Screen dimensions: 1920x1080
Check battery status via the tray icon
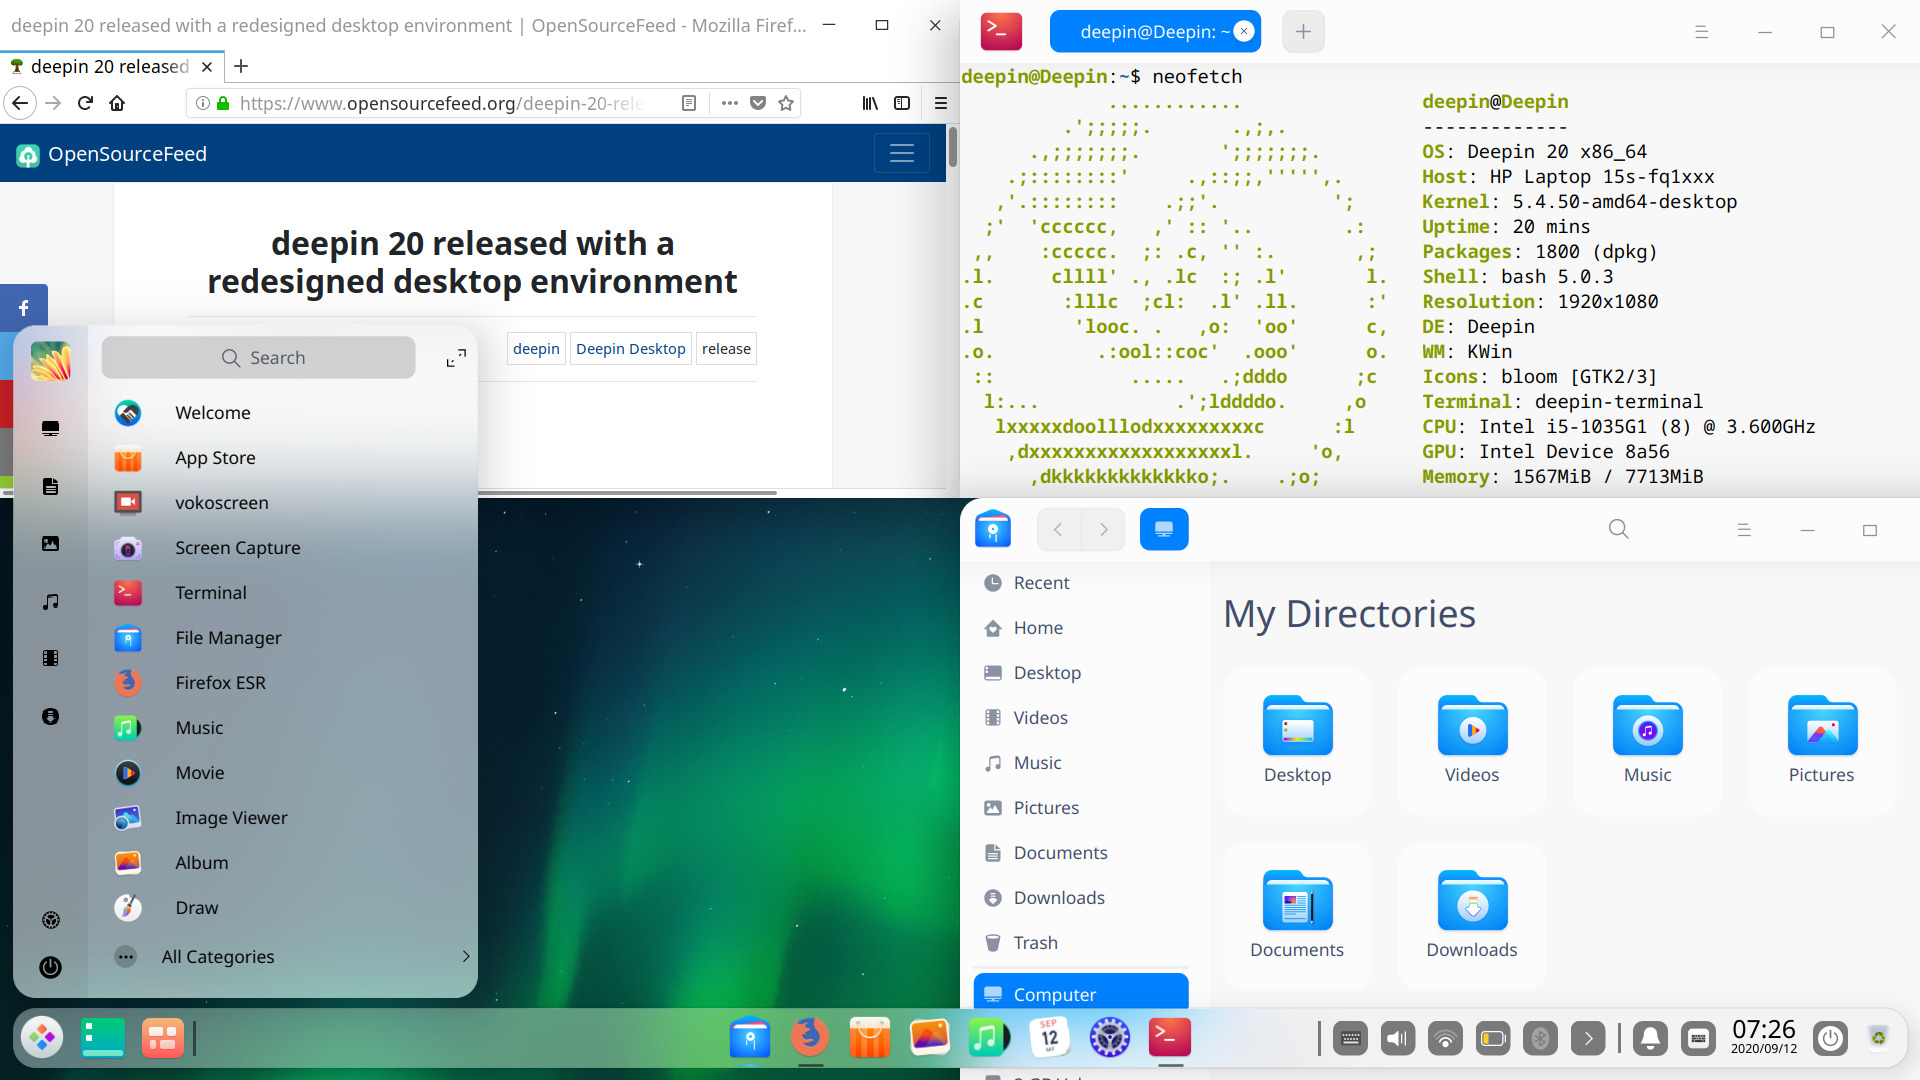point(1493,1038)
